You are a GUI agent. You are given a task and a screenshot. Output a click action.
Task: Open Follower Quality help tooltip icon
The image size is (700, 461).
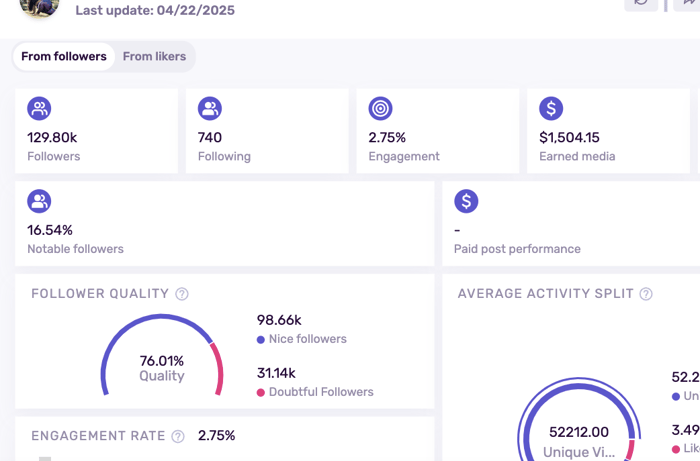(182, 294)
